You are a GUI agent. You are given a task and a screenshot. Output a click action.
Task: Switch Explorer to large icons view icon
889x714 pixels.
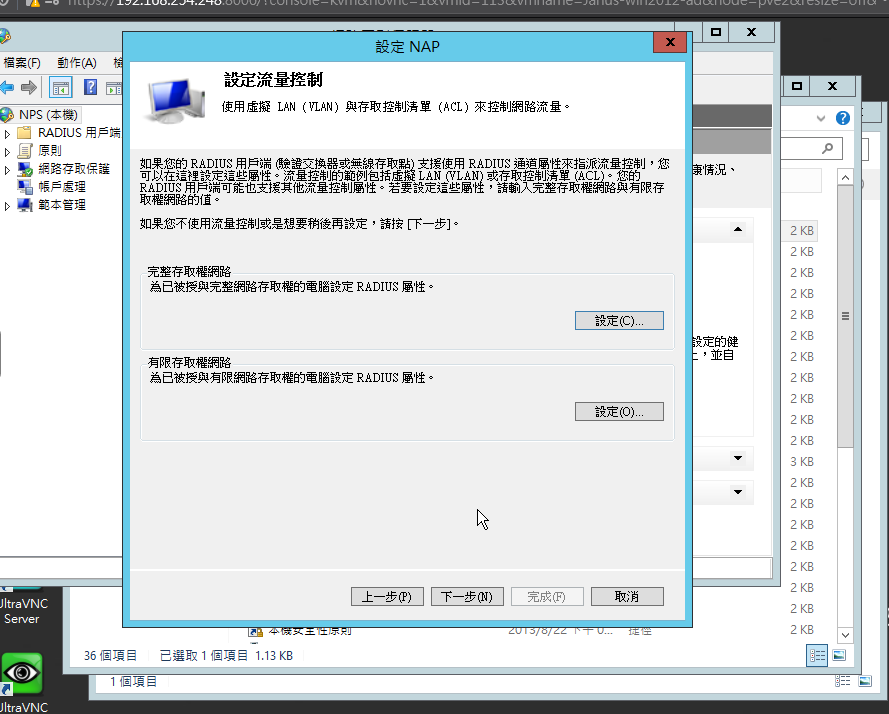tap(839, 656)
